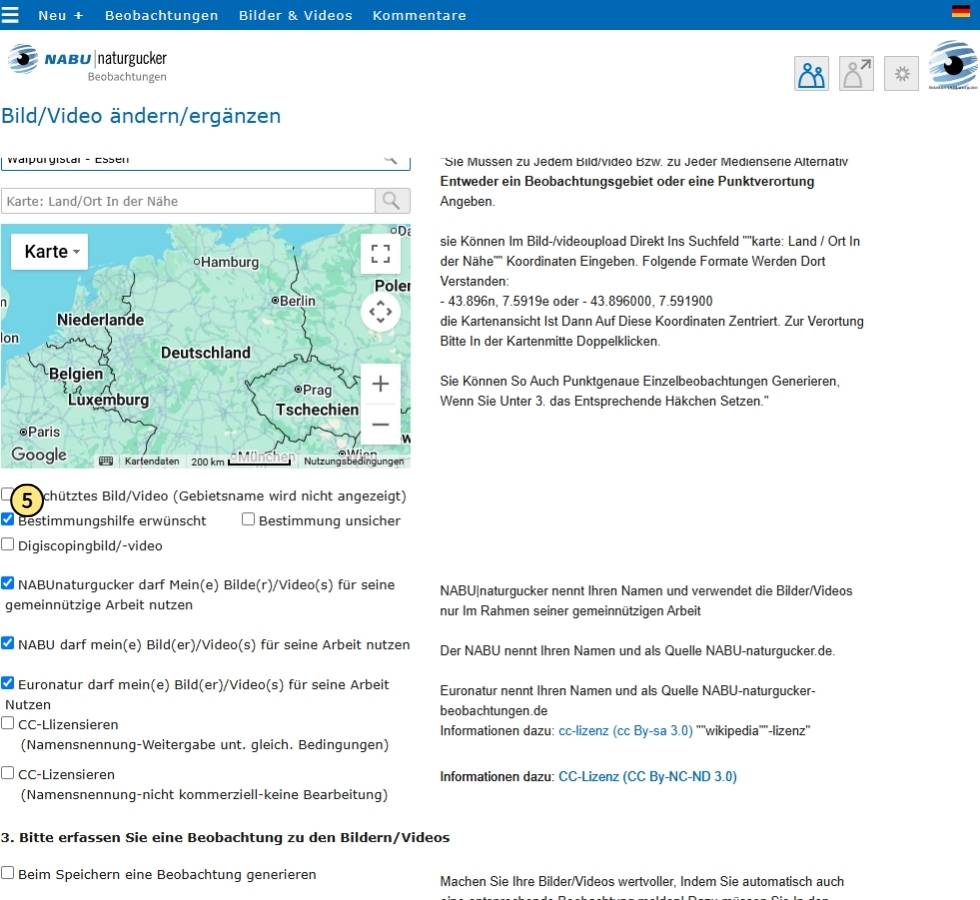Open the cc-lizenz (cc By-sa 3.0) link
Image resolution: width=980 pixels, height=900 pixels.
(626, 731)
